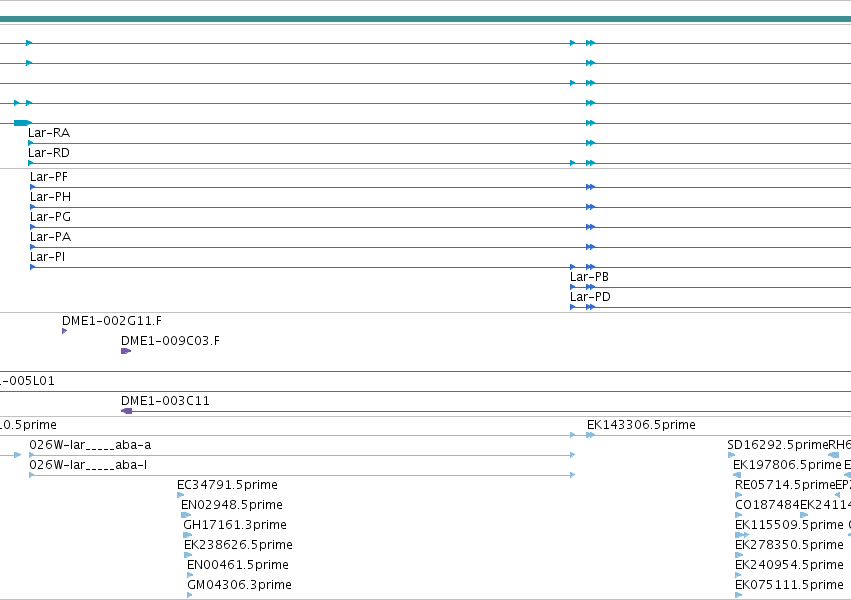Click the DME1-002G11.F feature label
The width and height of the screenshot is (851, 600).
112,321
